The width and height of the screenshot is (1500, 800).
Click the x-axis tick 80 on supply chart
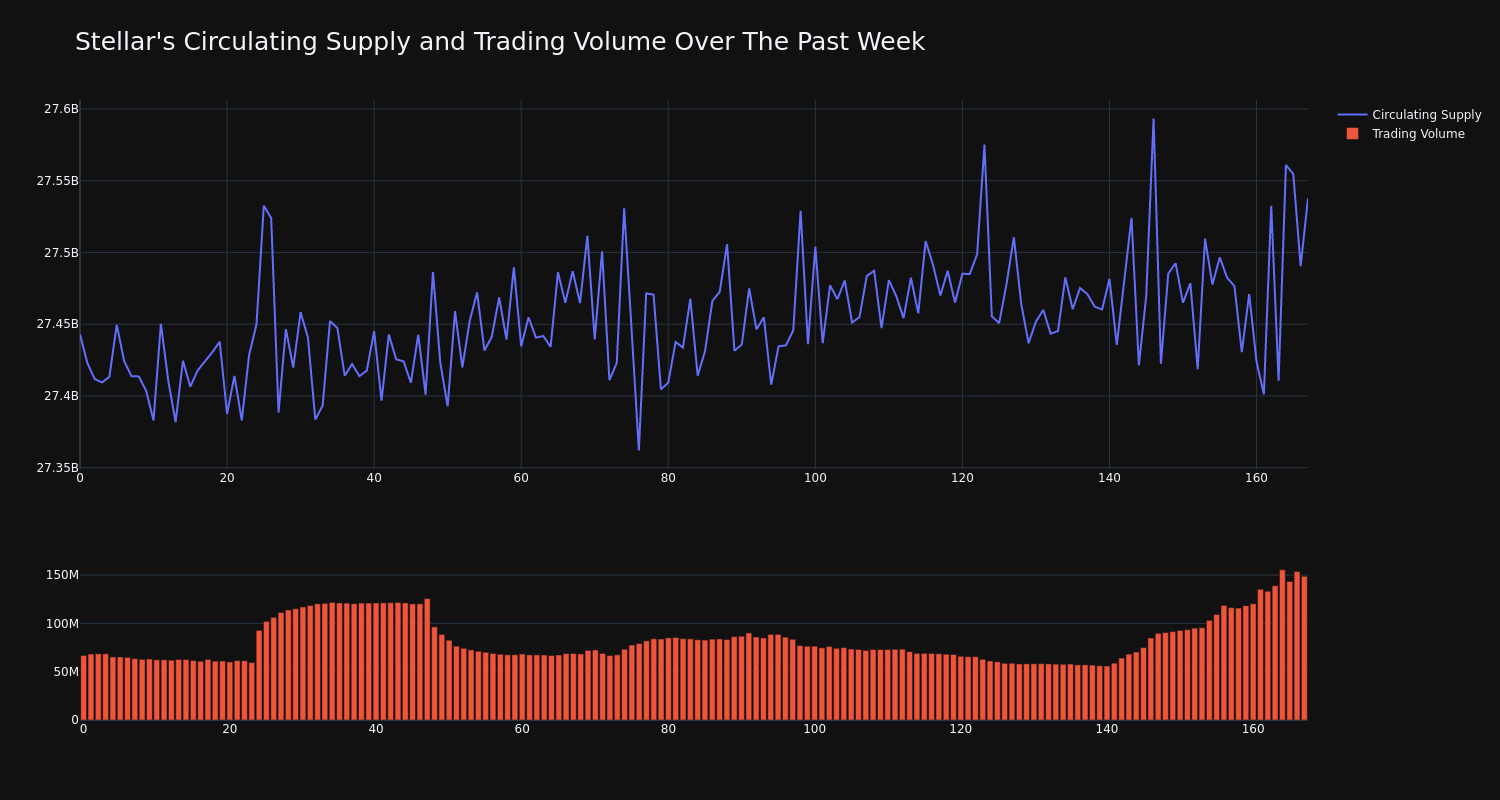point(668,478)
